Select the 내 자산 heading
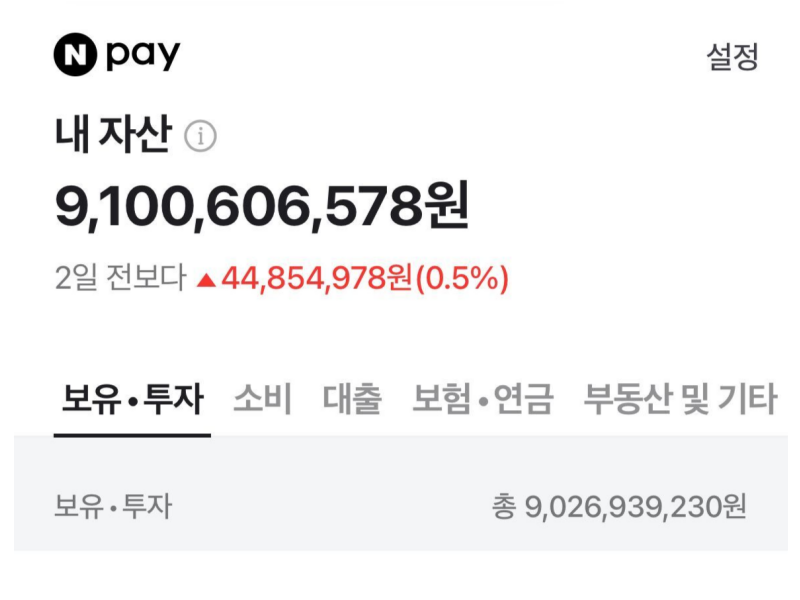The width and height of the screenshot is (800, 600). coord(113,134)
